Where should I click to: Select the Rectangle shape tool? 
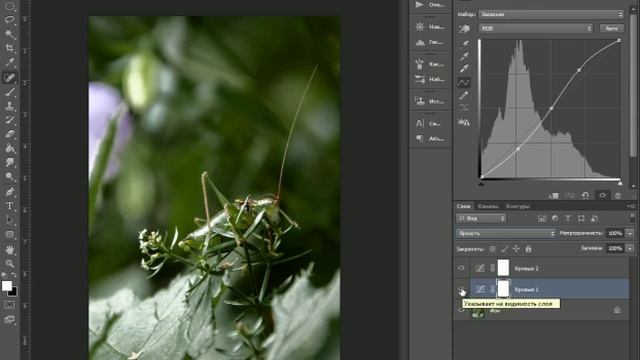[10, 234]
